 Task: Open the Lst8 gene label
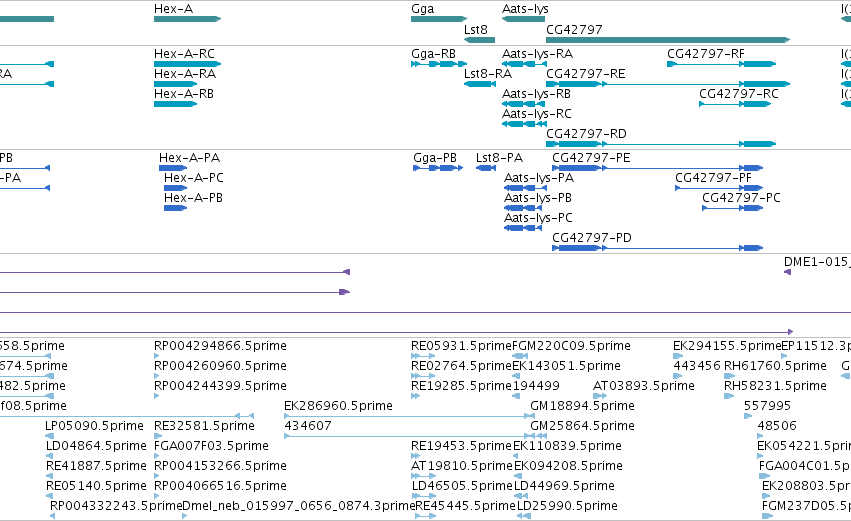click(x=475, y=29)
